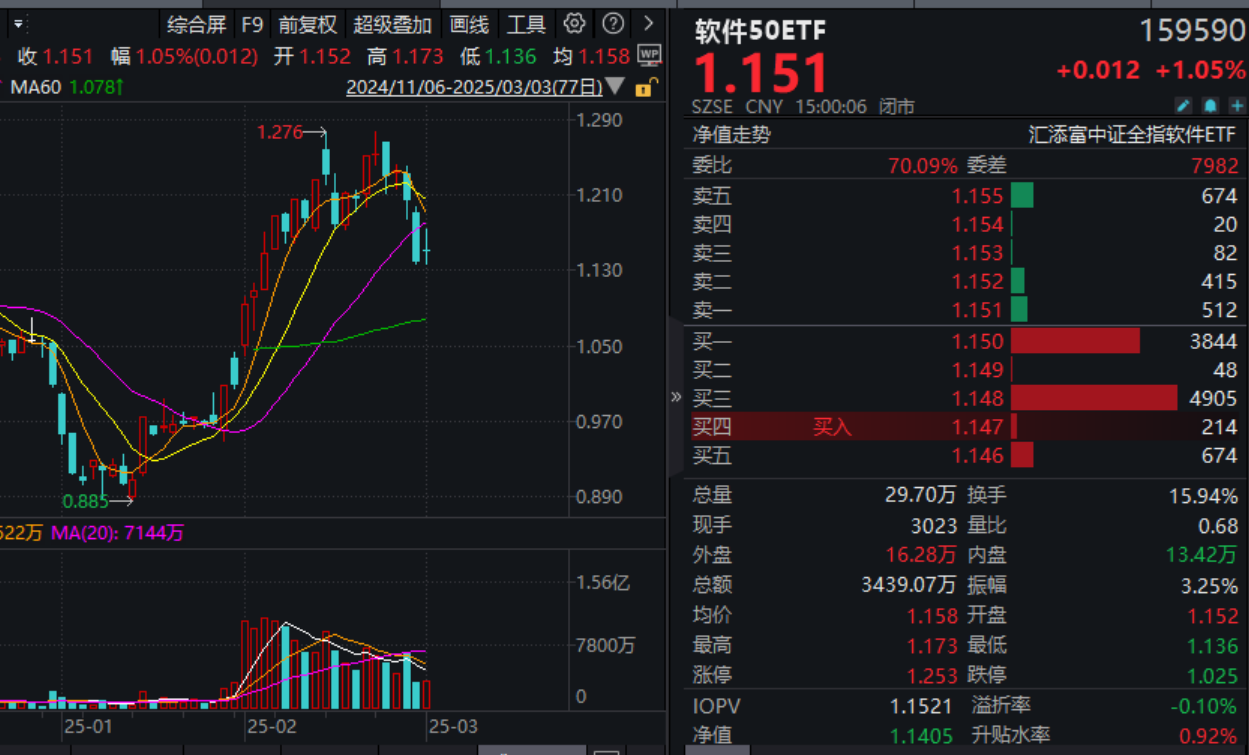The image size is (1249, 755).
Task: Open the help question-mark icon
Action: tap(612, 24)
